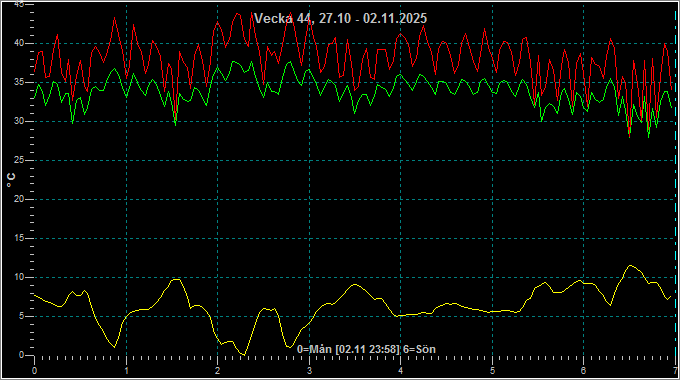Click day 3 label on the horizontal axis
The height and width of the screenshot is (380, 680).
pyautogui.click(x=309, y=371)
